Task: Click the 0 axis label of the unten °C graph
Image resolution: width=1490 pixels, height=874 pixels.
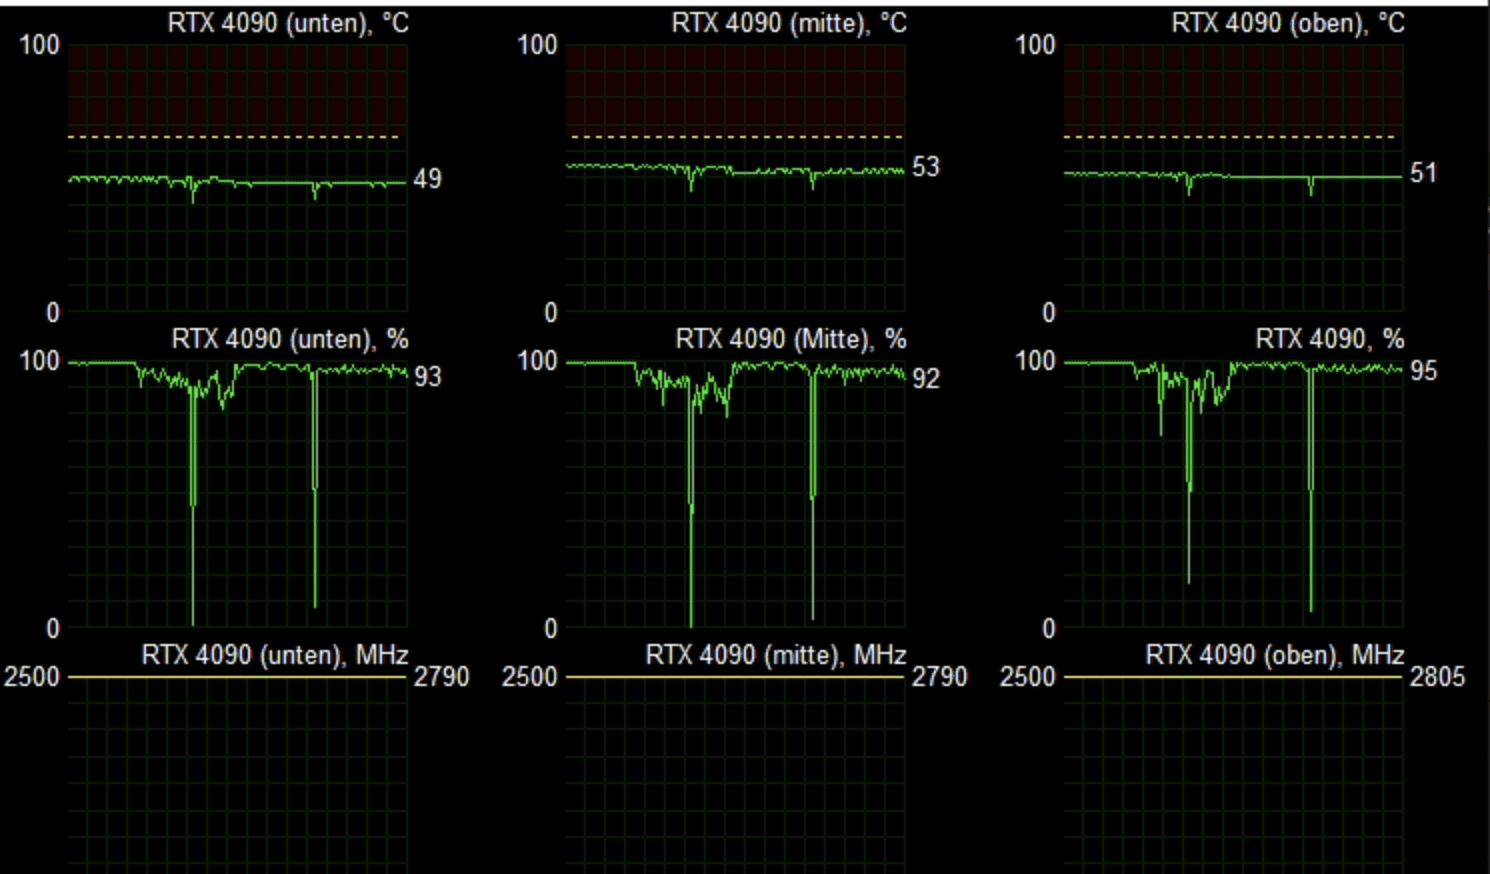Action: pyautogui.click(x=53, y=313)
